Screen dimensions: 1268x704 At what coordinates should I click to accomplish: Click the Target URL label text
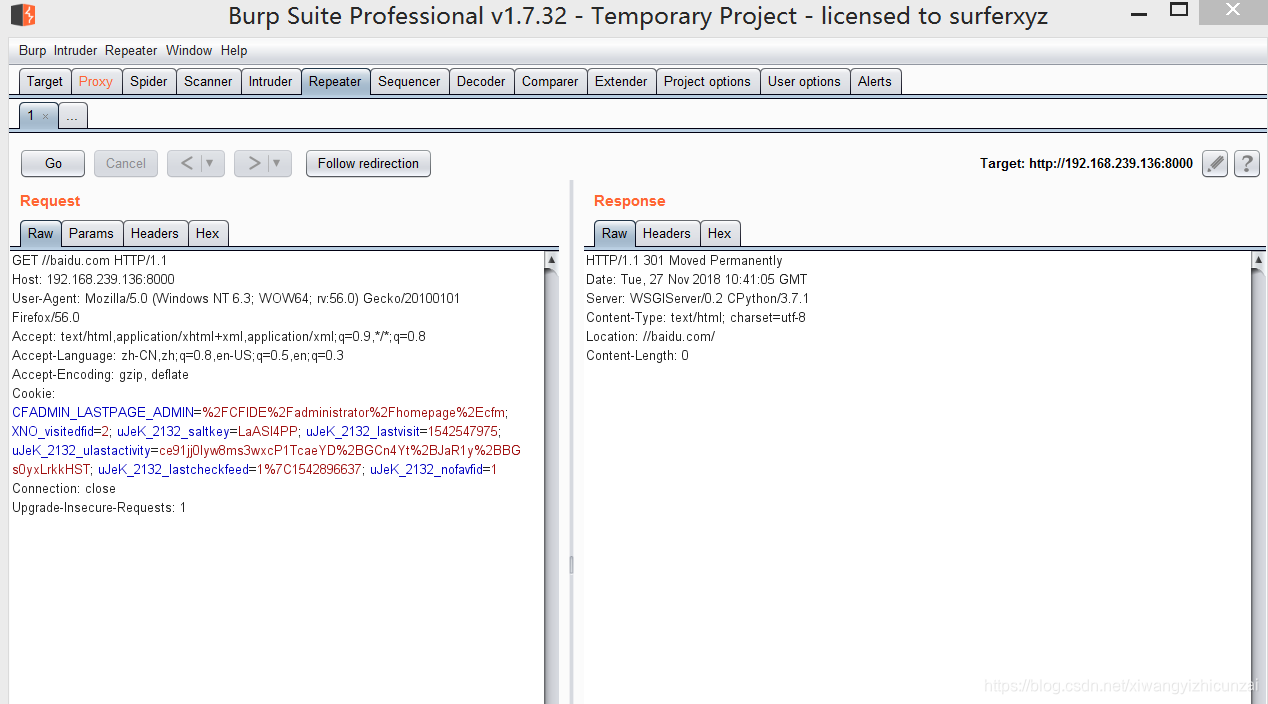(1086, 163)
